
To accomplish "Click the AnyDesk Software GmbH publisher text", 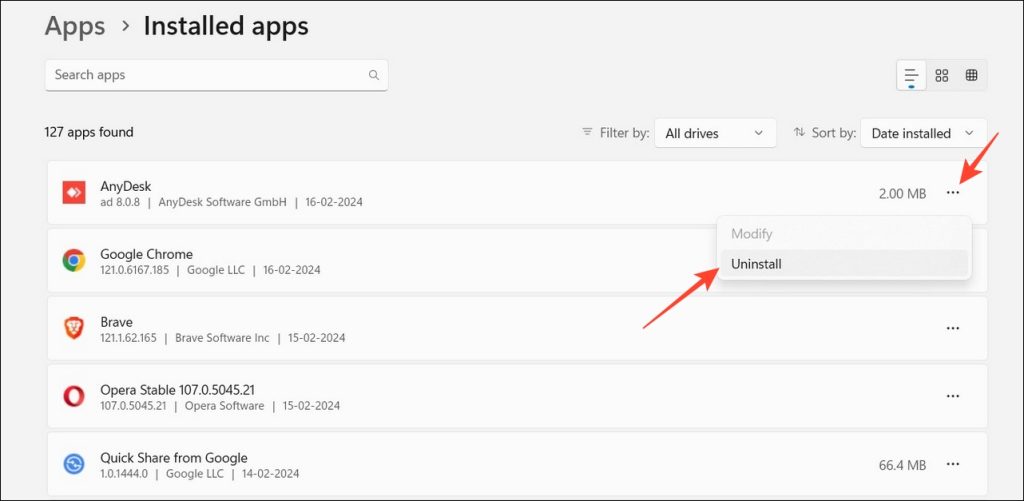I will click(x=223, y=202).
